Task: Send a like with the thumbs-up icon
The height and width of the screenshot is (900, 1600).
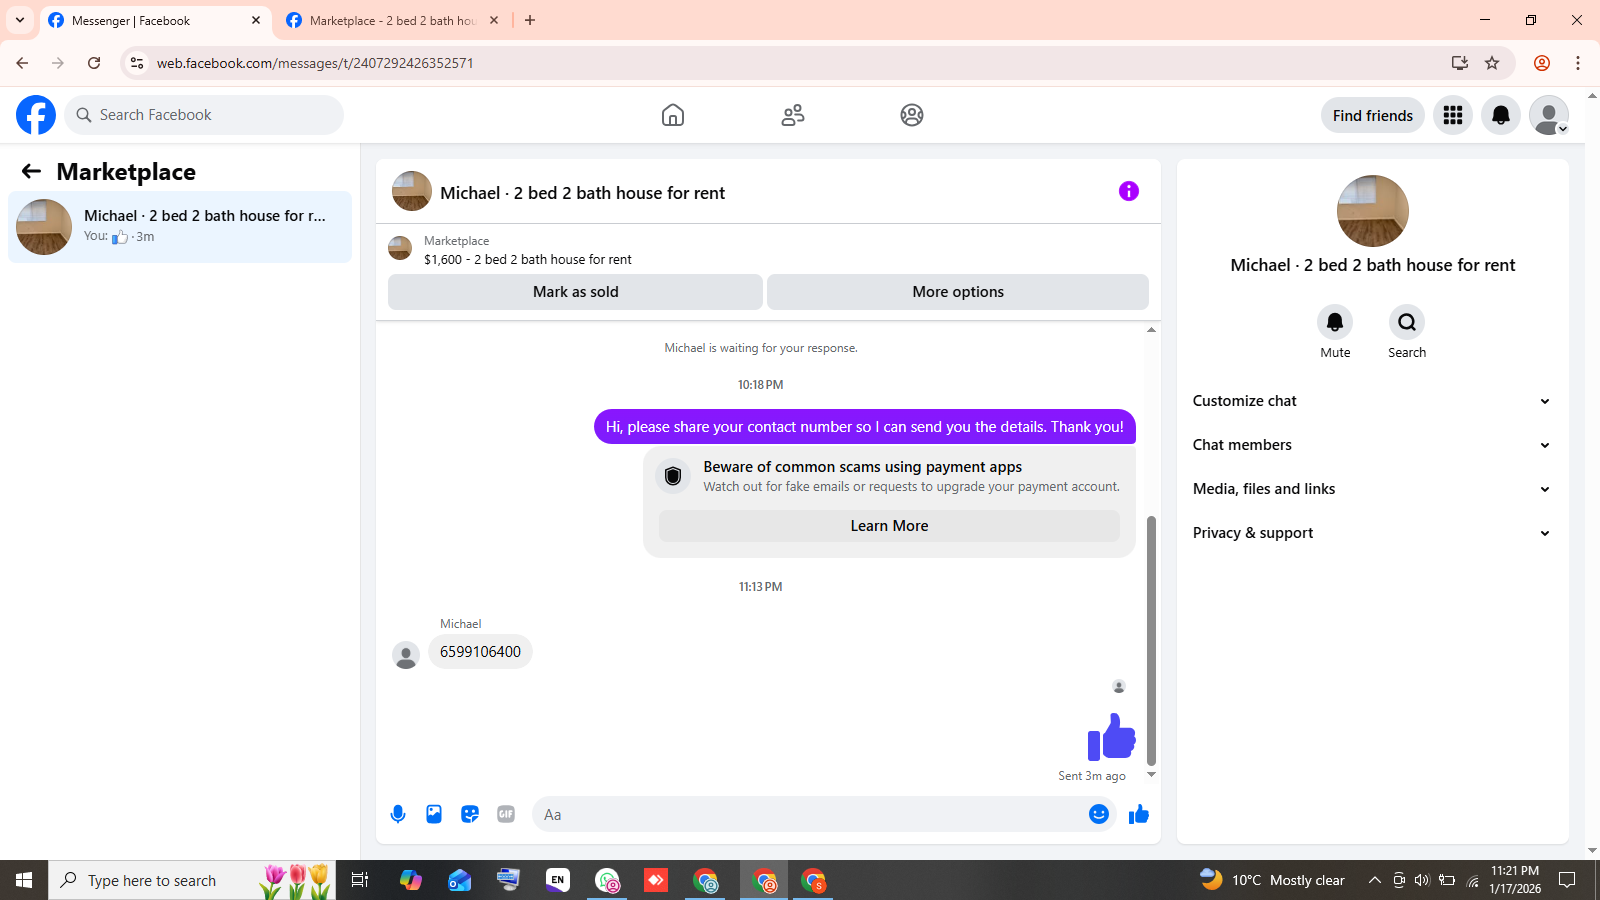Action: 1139,814
